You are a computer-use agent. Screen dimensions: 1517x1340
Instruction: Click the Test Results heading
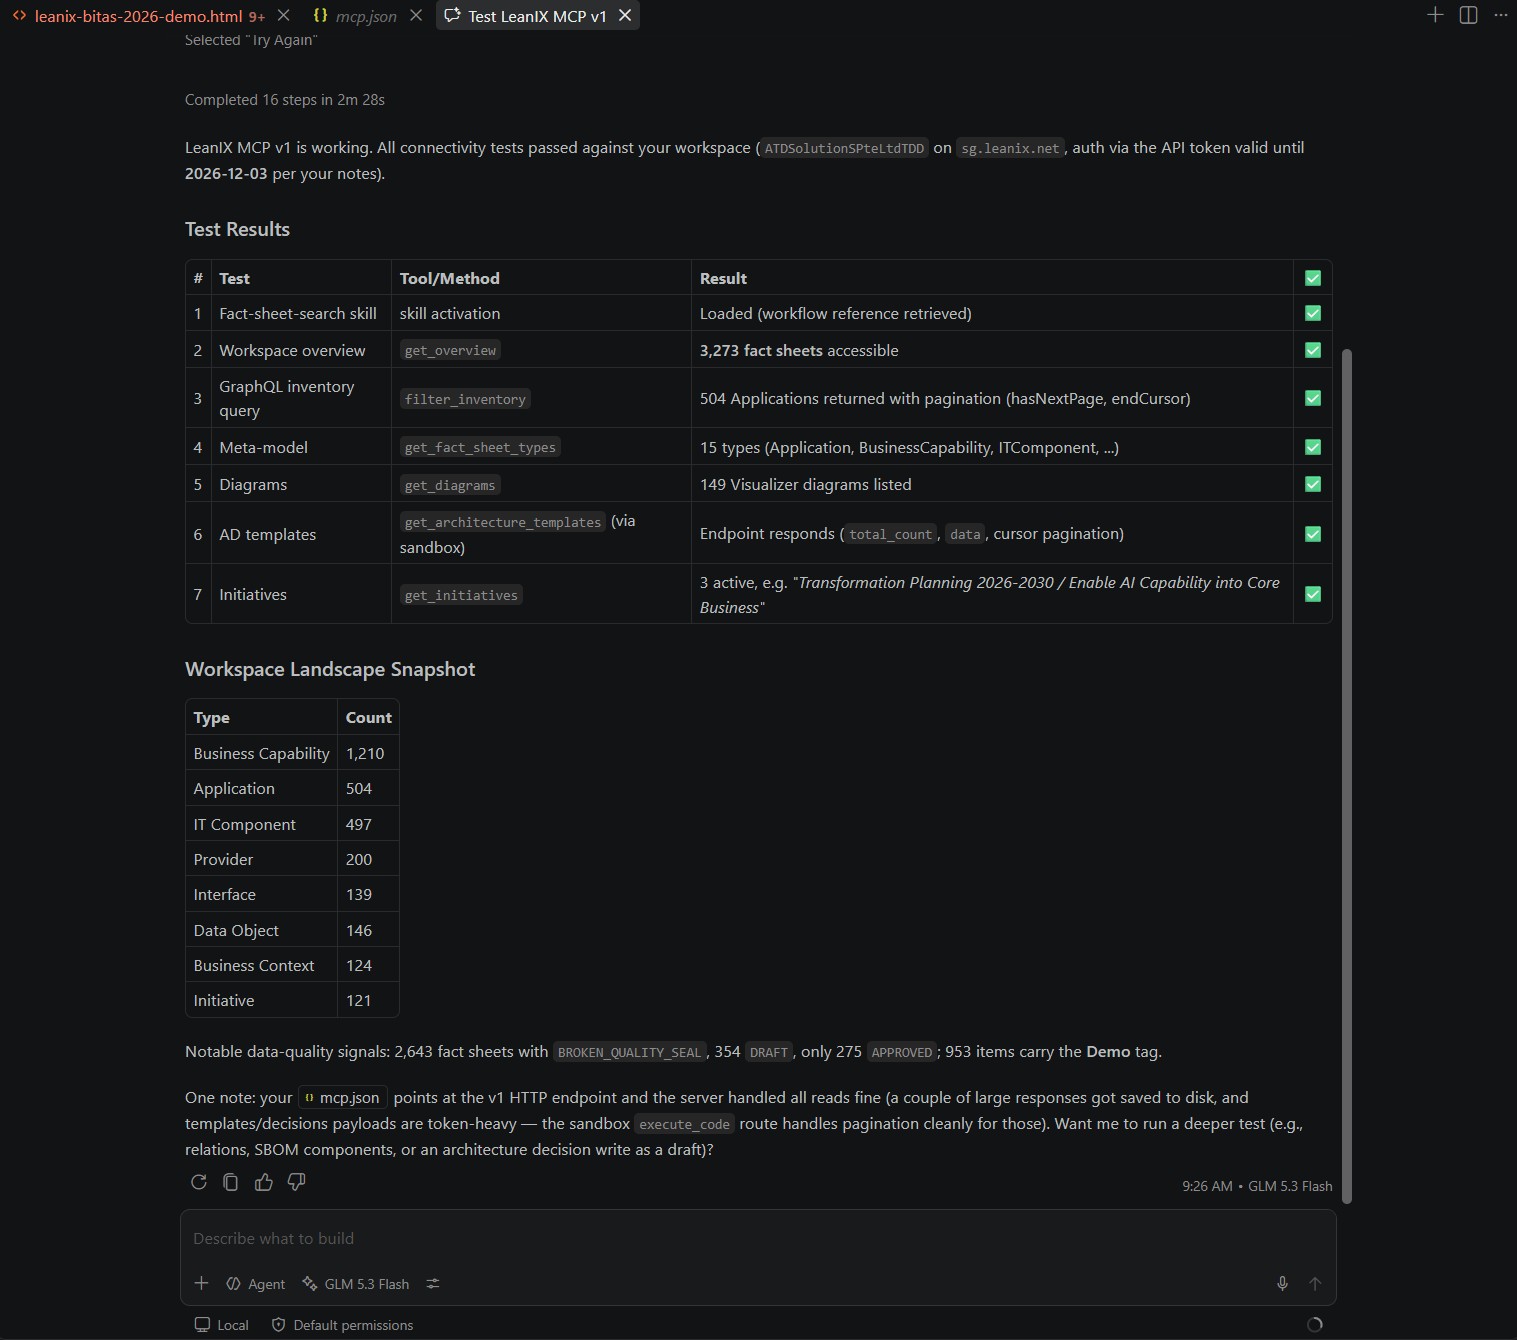(237, 229)
